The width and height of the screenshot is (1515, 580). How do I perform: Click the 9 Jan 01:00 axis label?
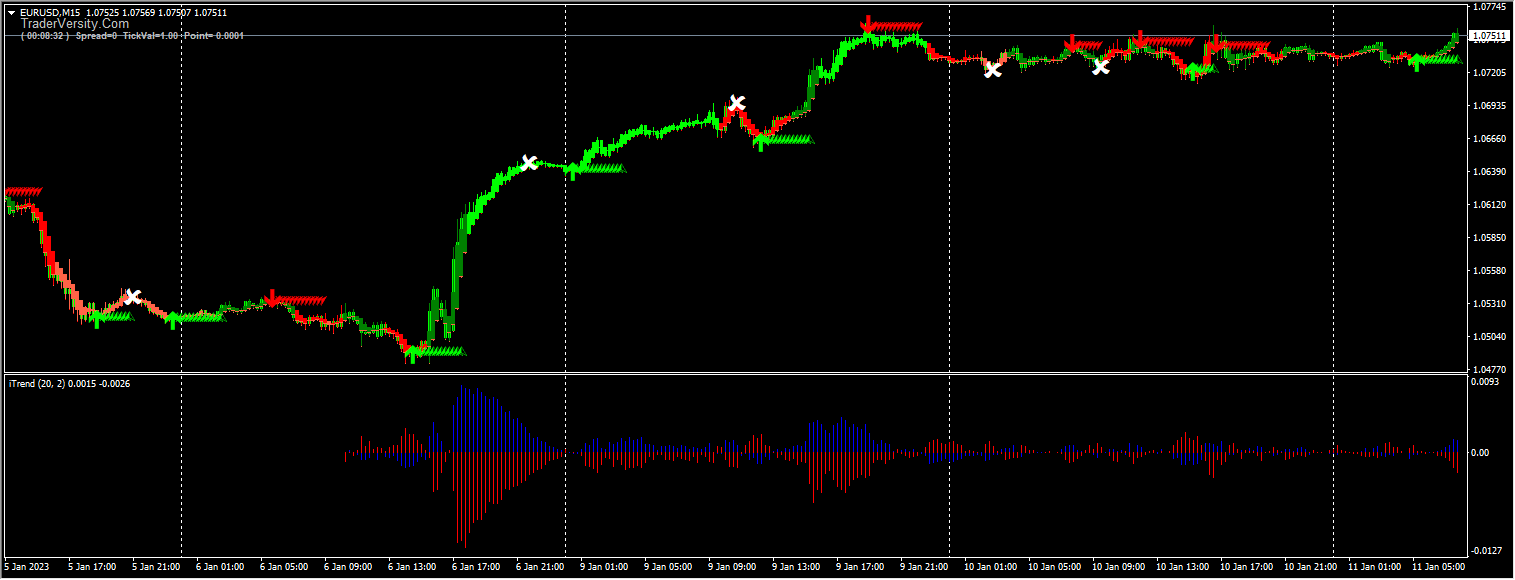click(x=606, y=566)
